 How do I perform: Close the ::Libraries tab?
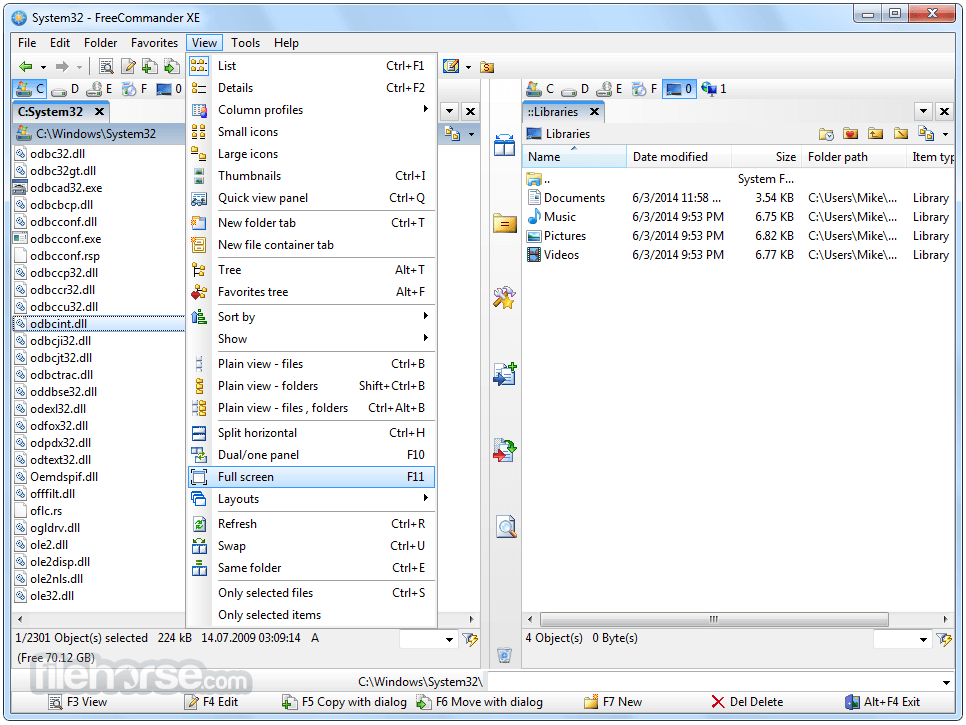coord(595,111)
